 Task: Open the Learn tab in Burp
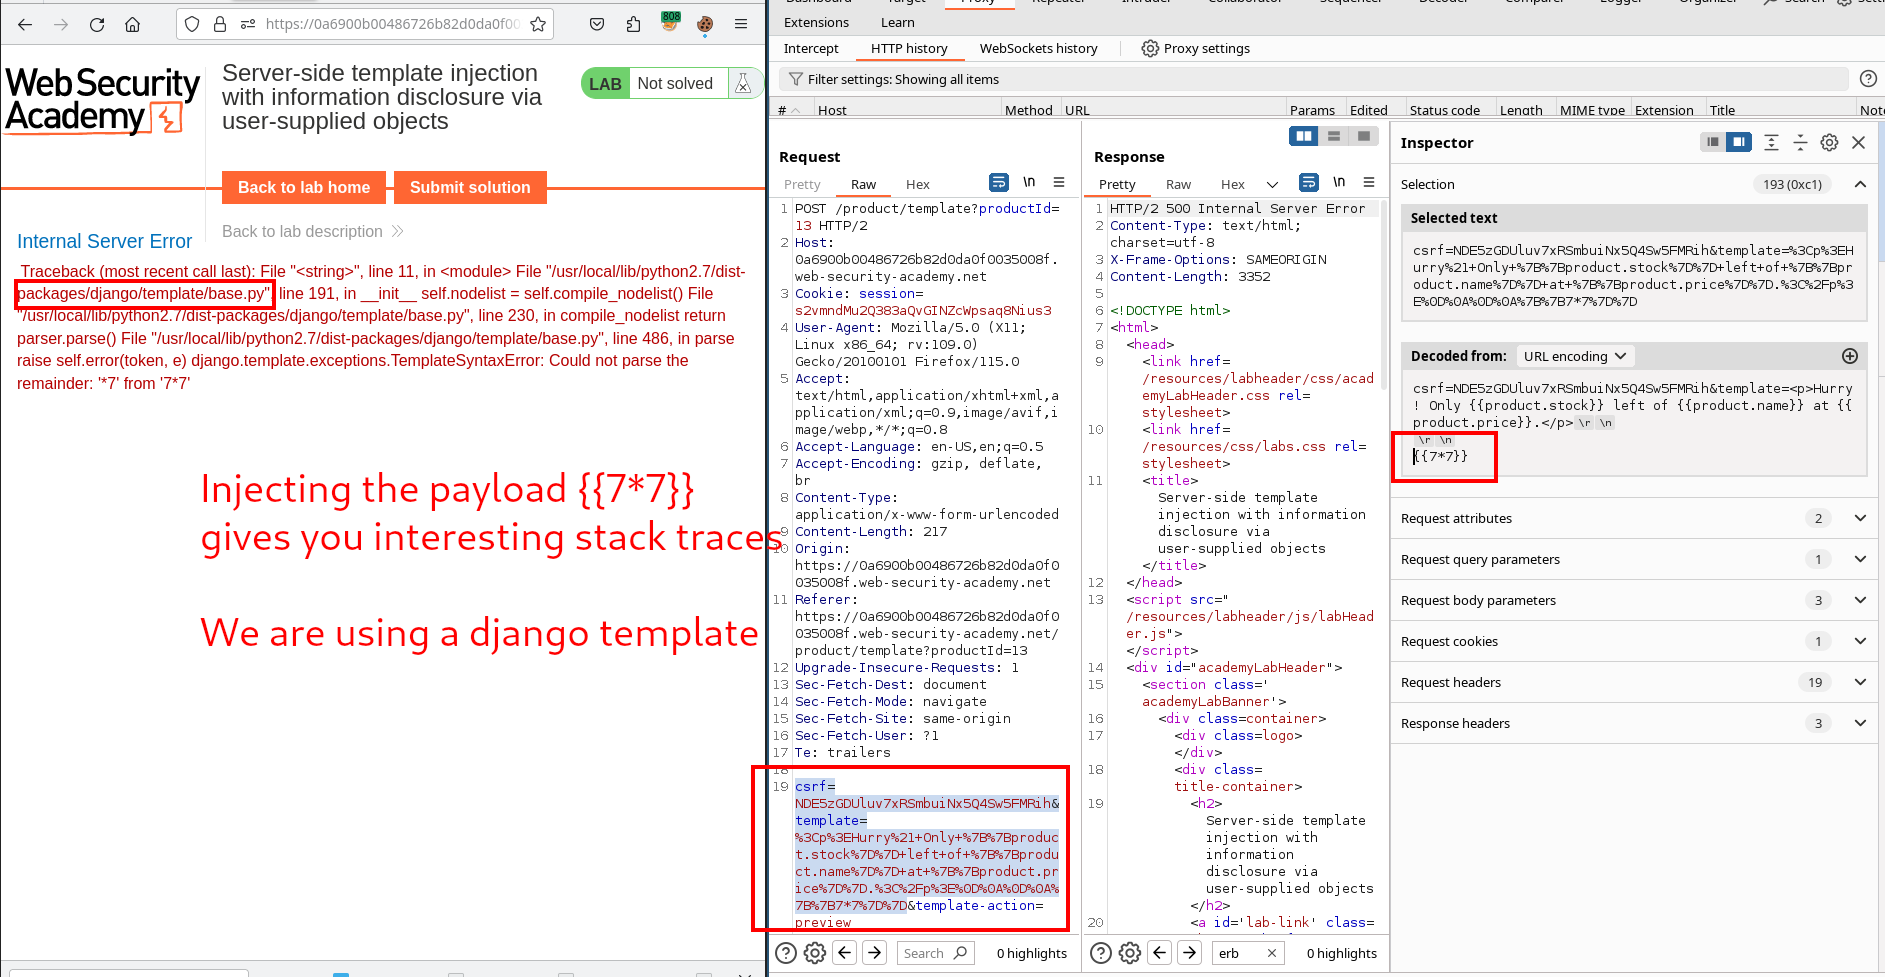coord(897,22)
